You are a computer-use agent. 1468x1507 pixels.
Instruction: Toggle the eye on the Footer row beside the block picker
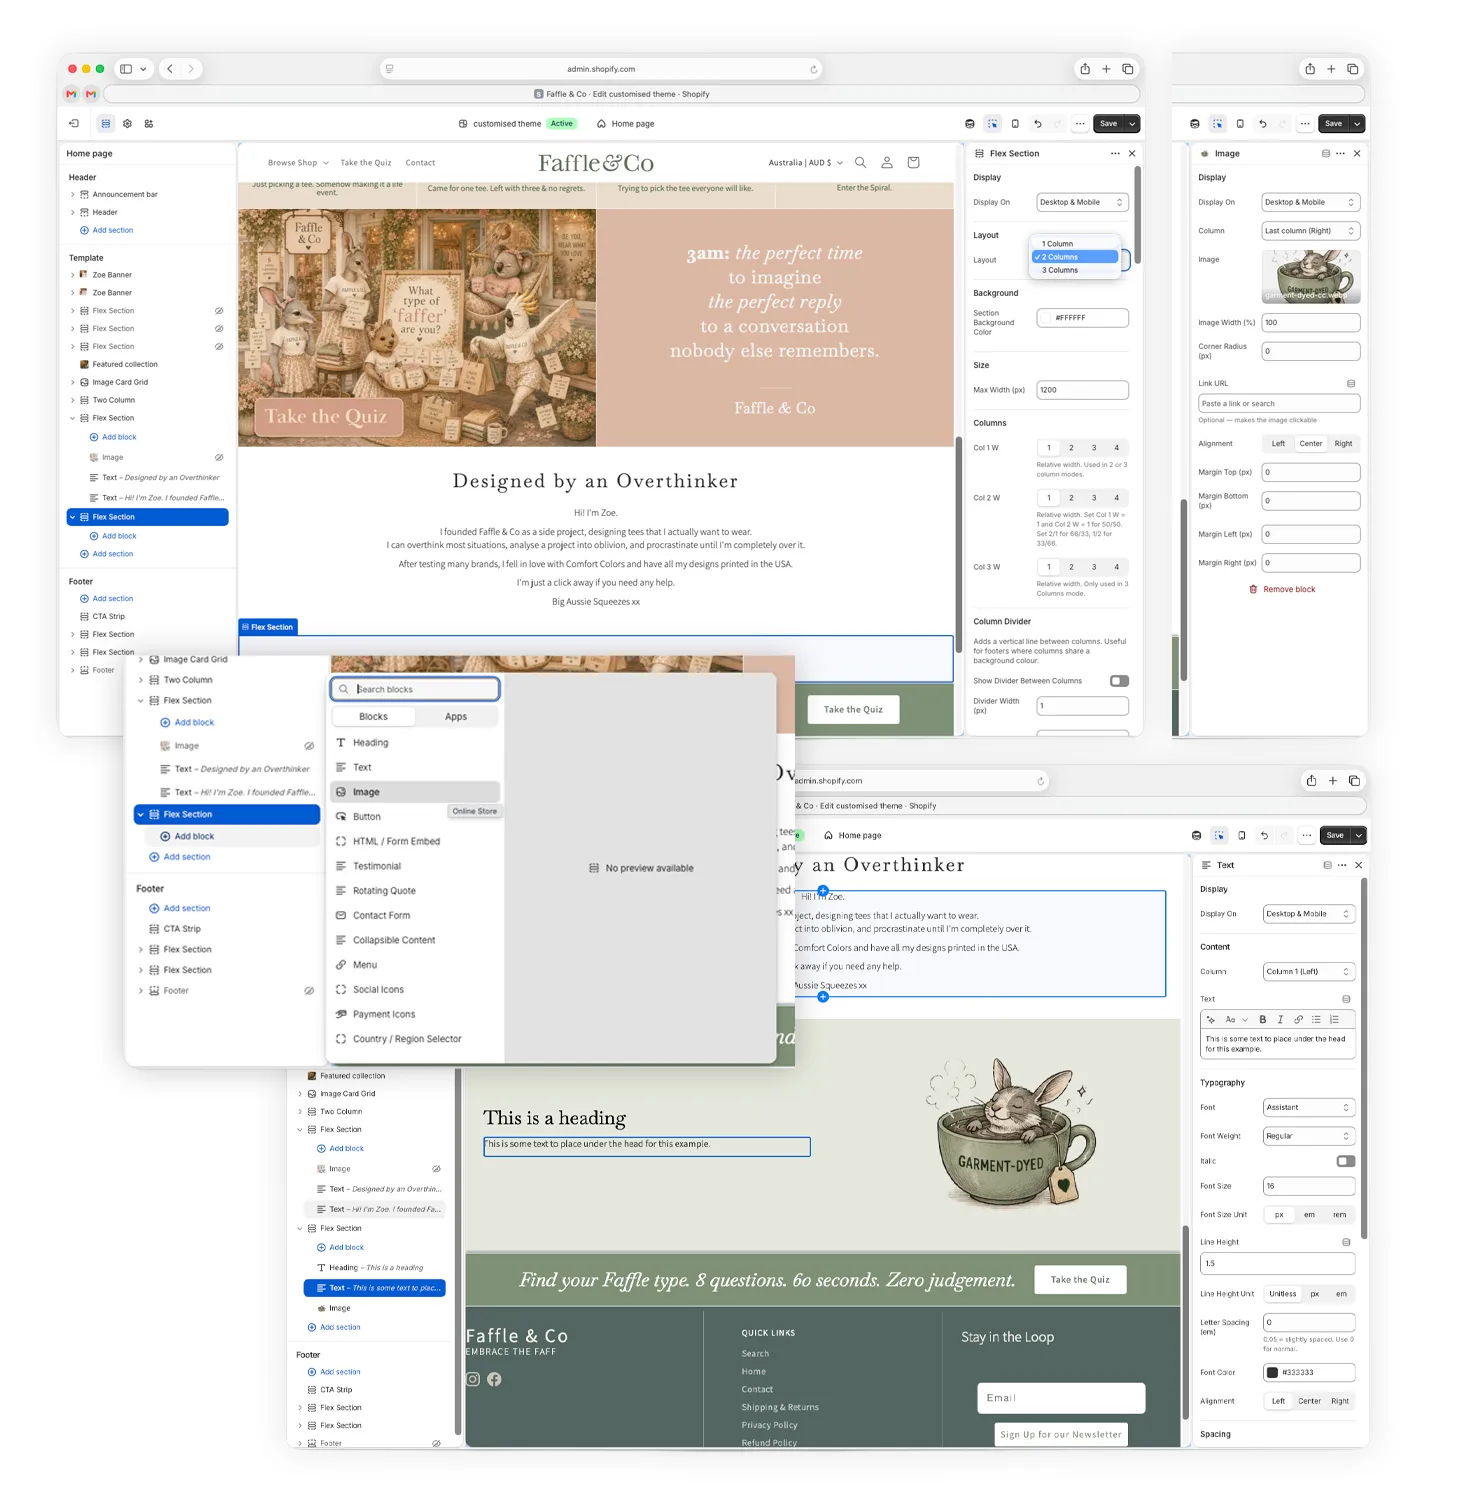pos(309,991)
